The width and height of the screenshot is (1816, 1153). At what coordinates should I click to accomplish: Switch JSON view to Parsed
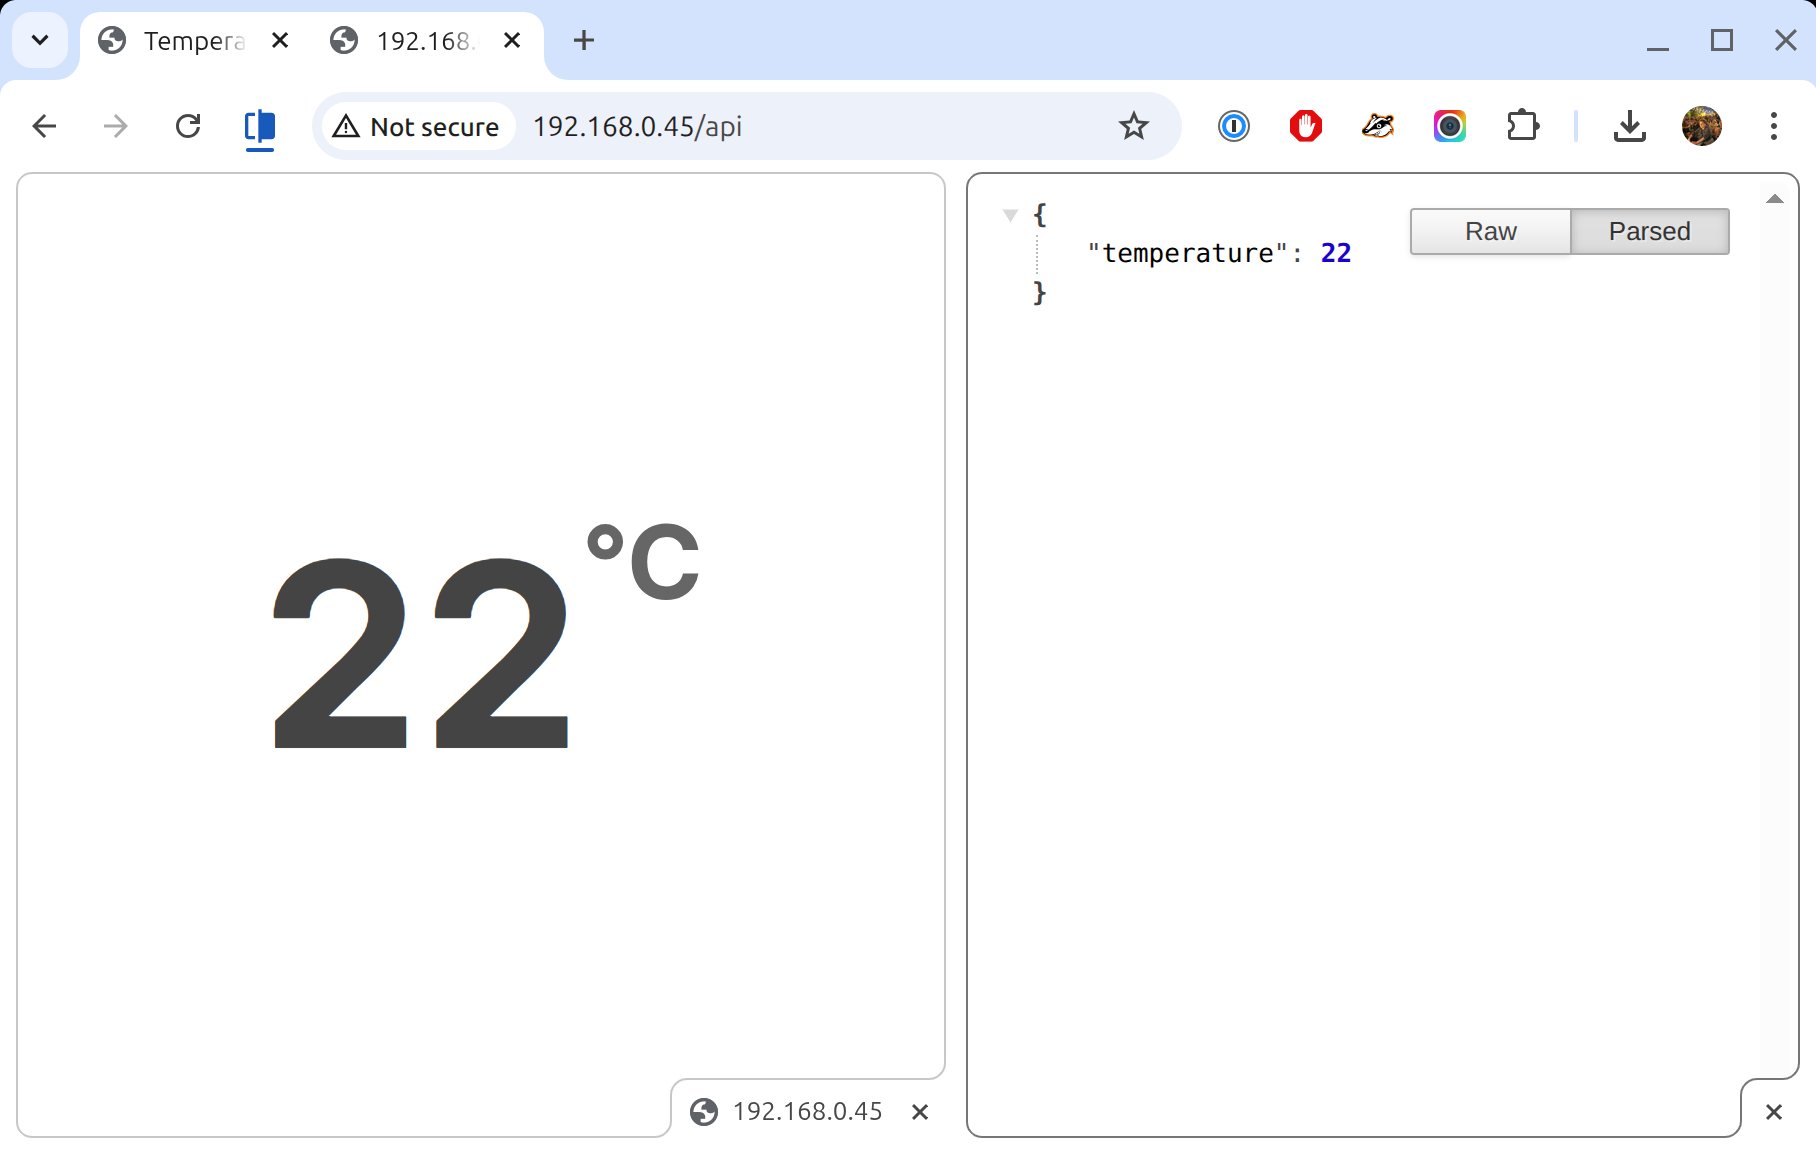pos(1649,232)
